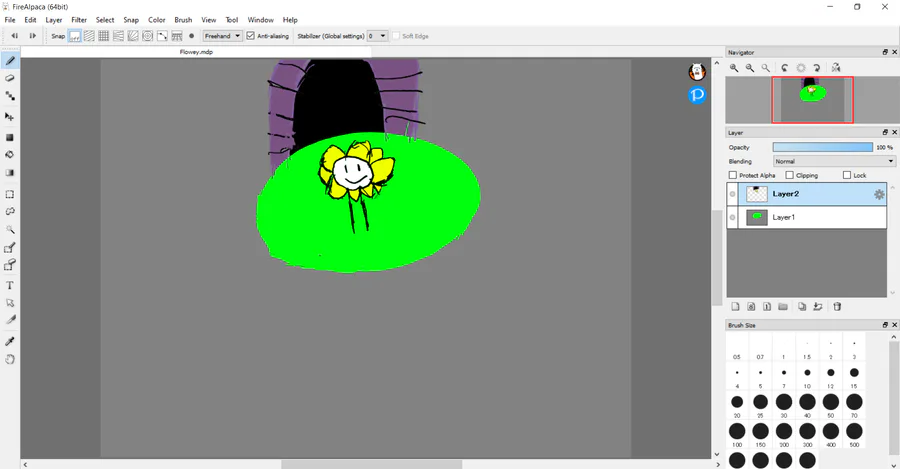Open the Filter menu
The image size is (900, 469).
tap(79, 20)
